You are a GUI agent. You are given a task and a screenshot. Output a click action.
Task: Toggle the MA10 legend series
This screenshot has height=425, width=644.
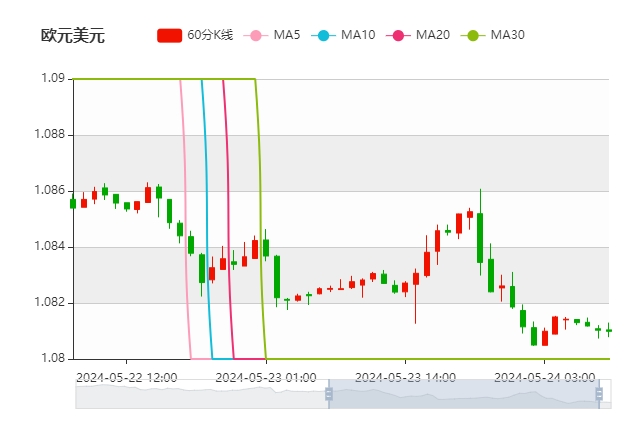[343, 35]
